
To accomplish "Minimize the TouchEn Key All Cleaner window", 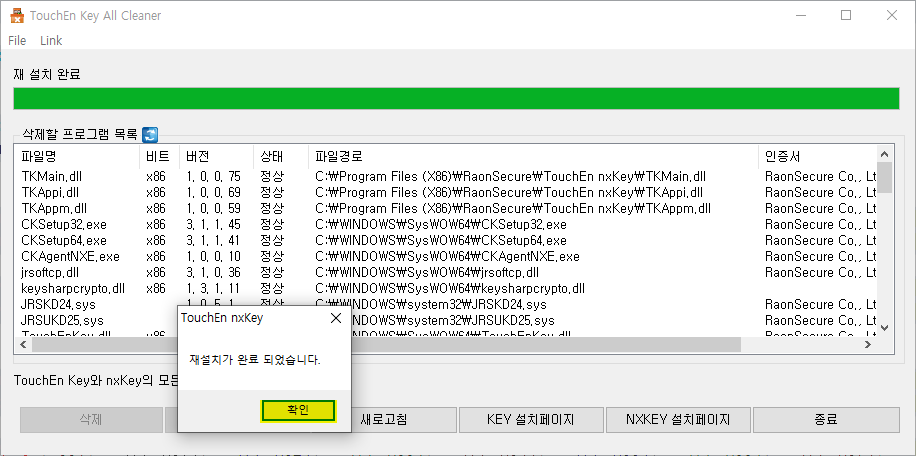I will coord(800,16).
